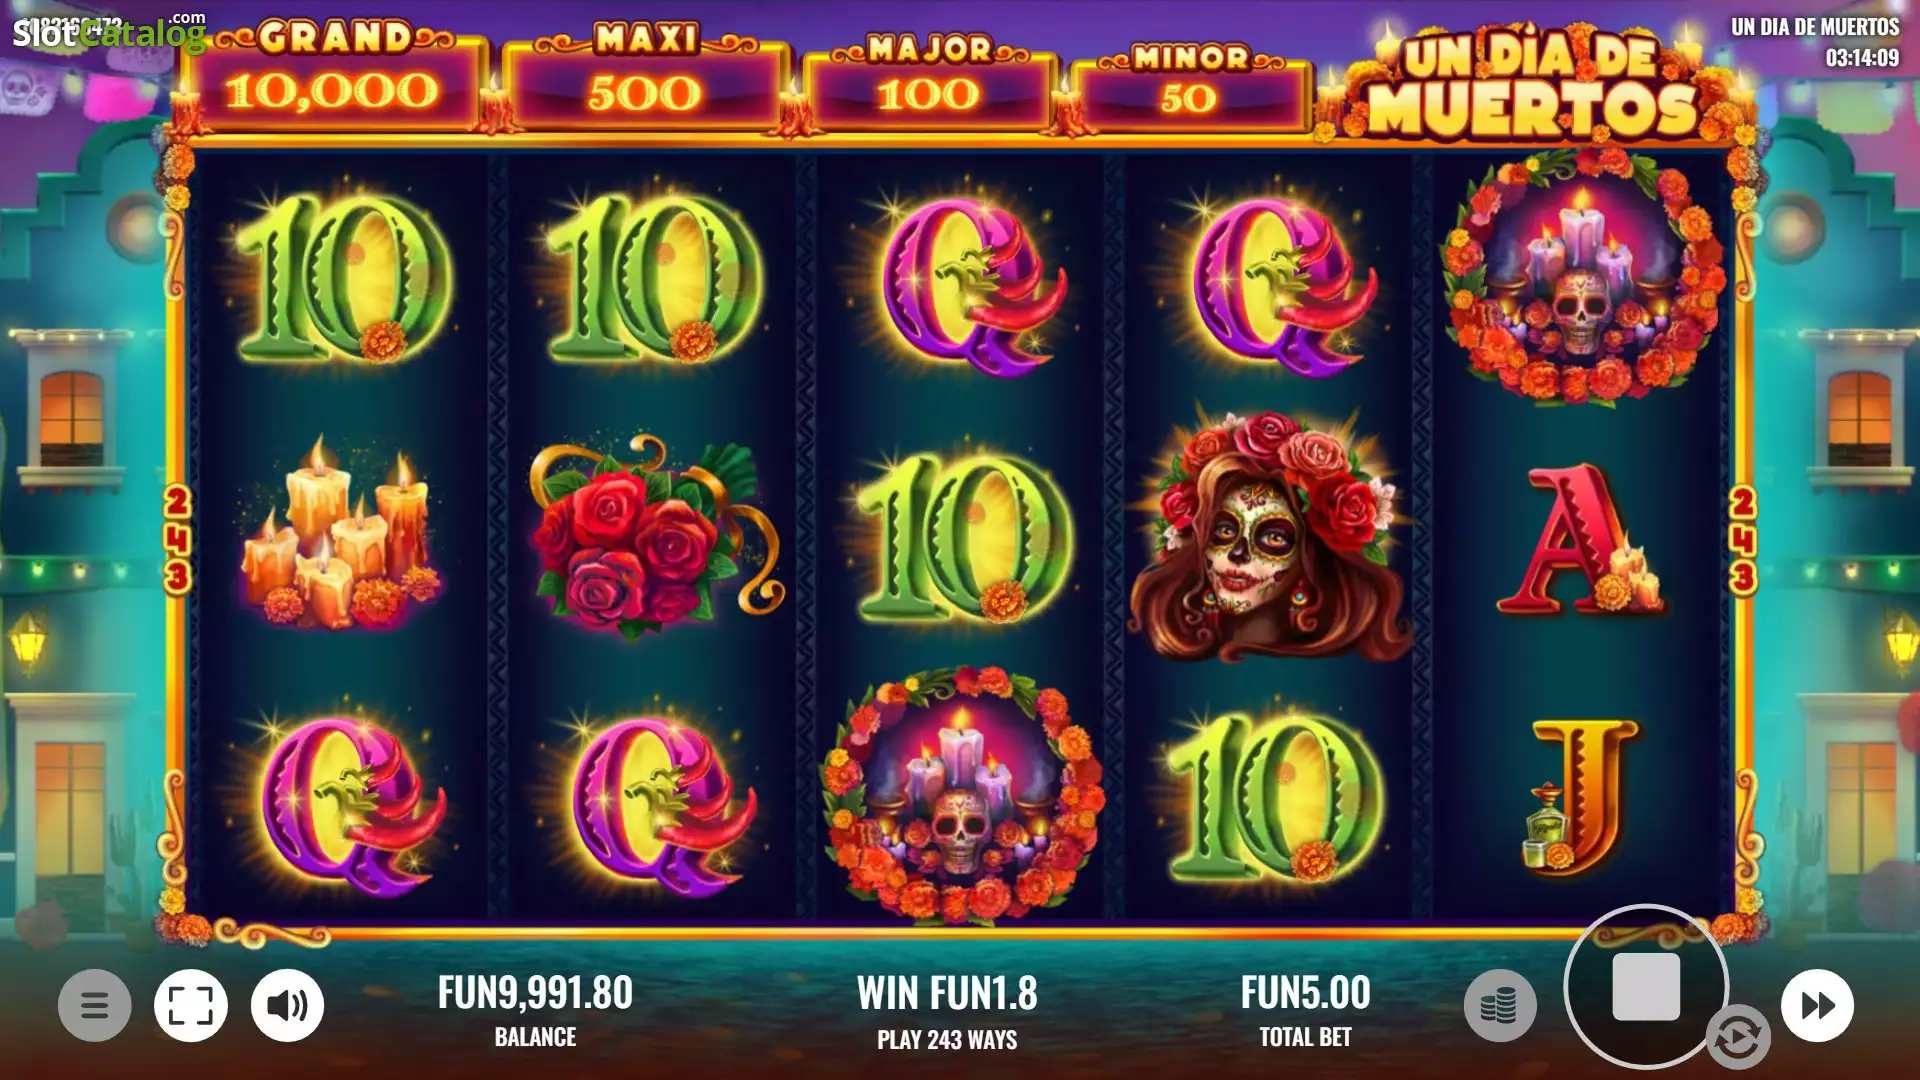This screenshot has width=1920, height=1080.
Task: Open the hamburger menu button
Action: point(95,1005)
